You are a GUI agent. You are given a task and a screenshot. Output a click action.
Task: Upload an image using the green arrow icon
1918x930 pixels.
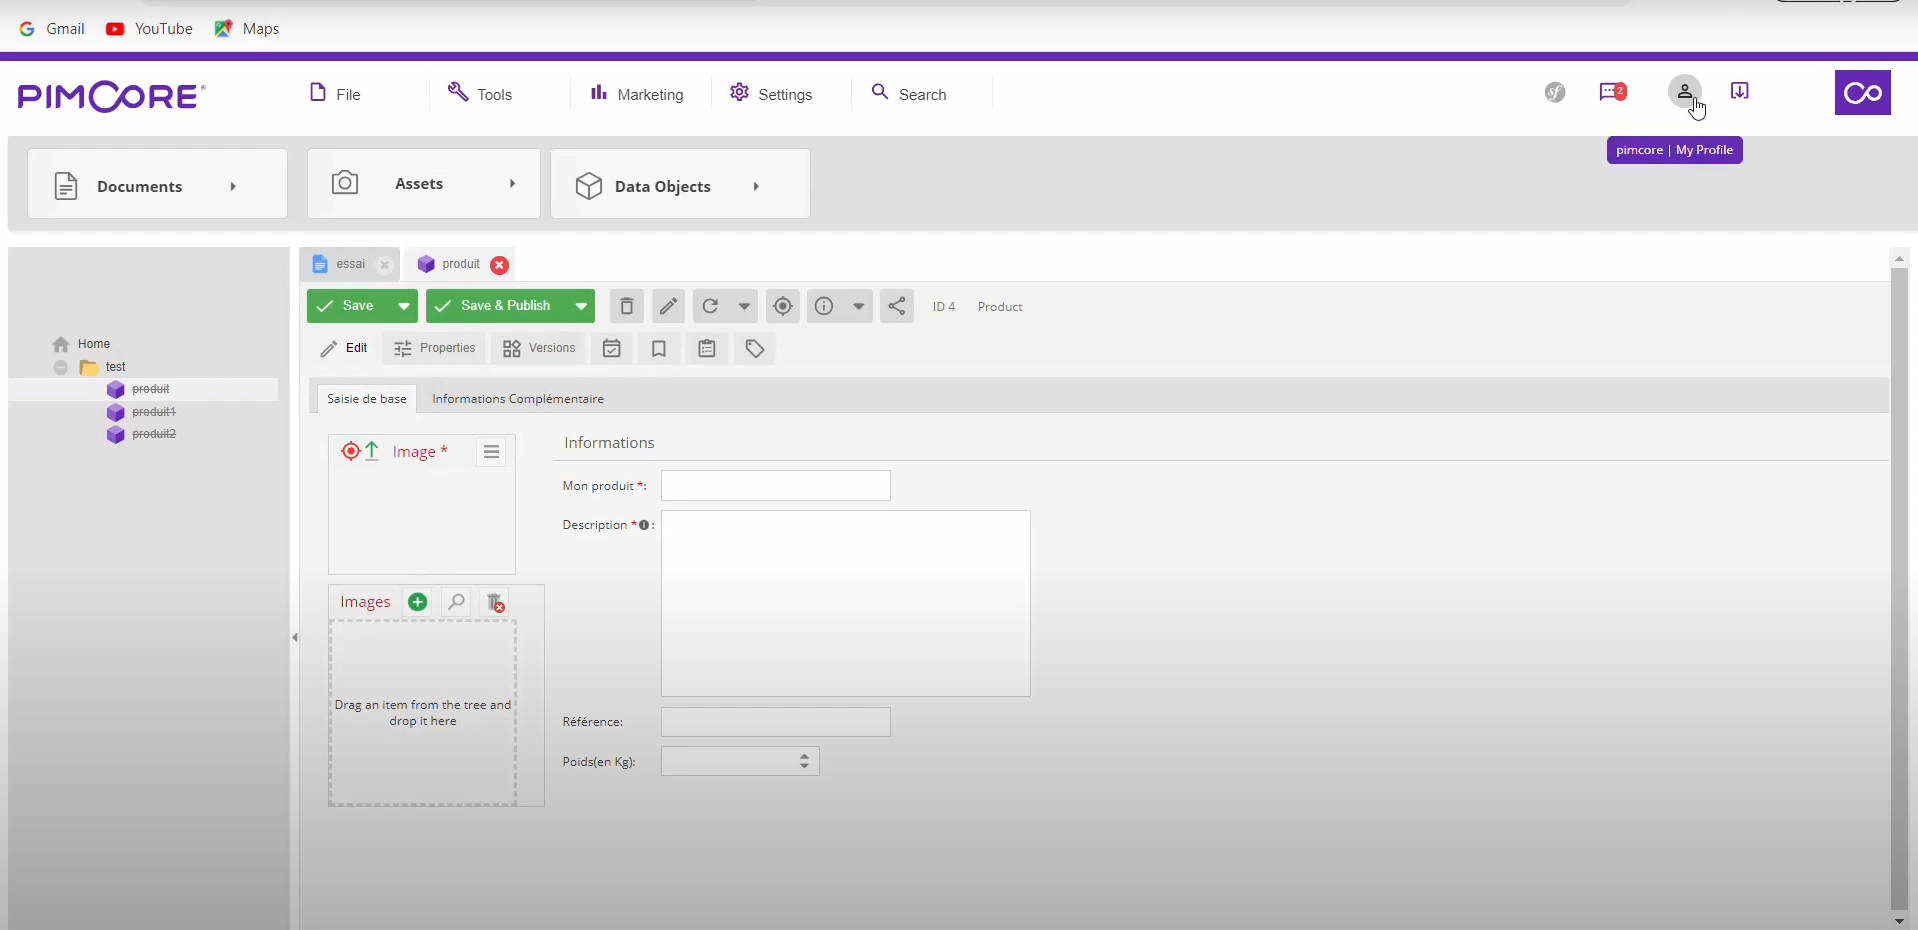[371, 451]
